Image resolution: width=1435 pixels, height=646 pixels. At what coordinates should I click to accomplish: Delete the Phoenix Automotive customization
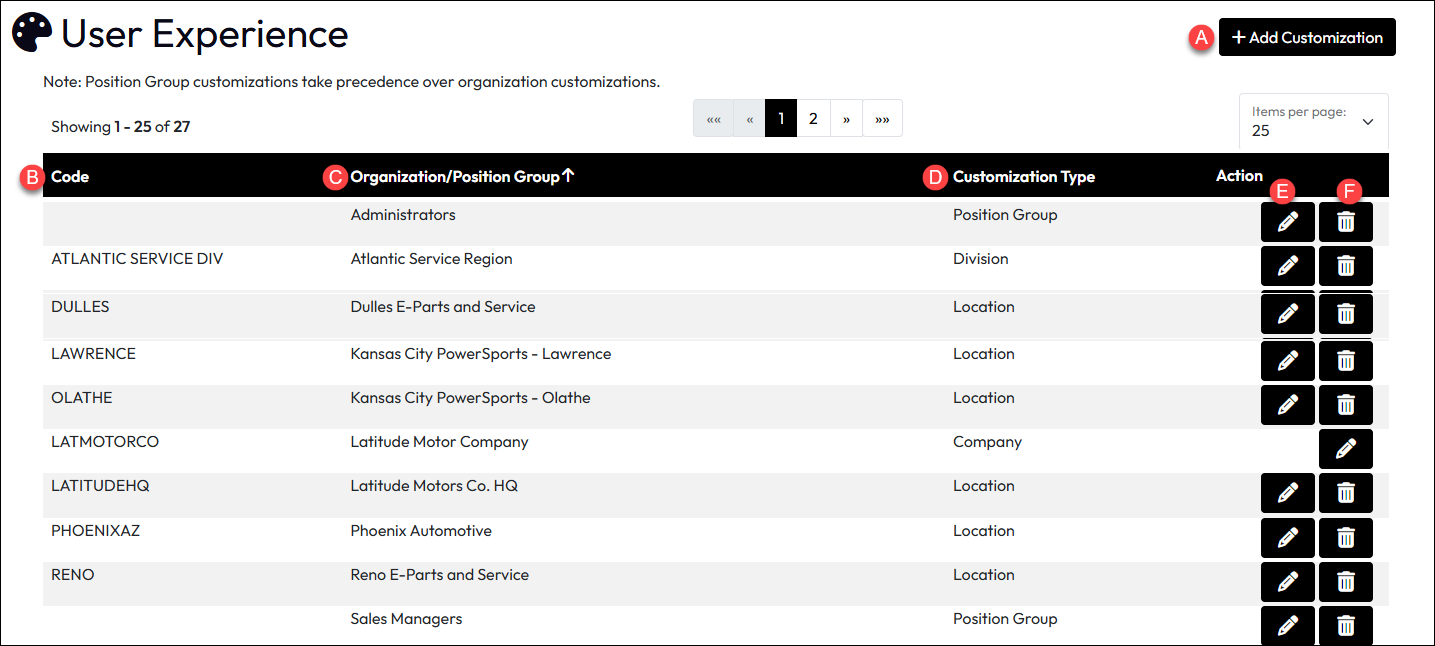(x=1346, y=538)
